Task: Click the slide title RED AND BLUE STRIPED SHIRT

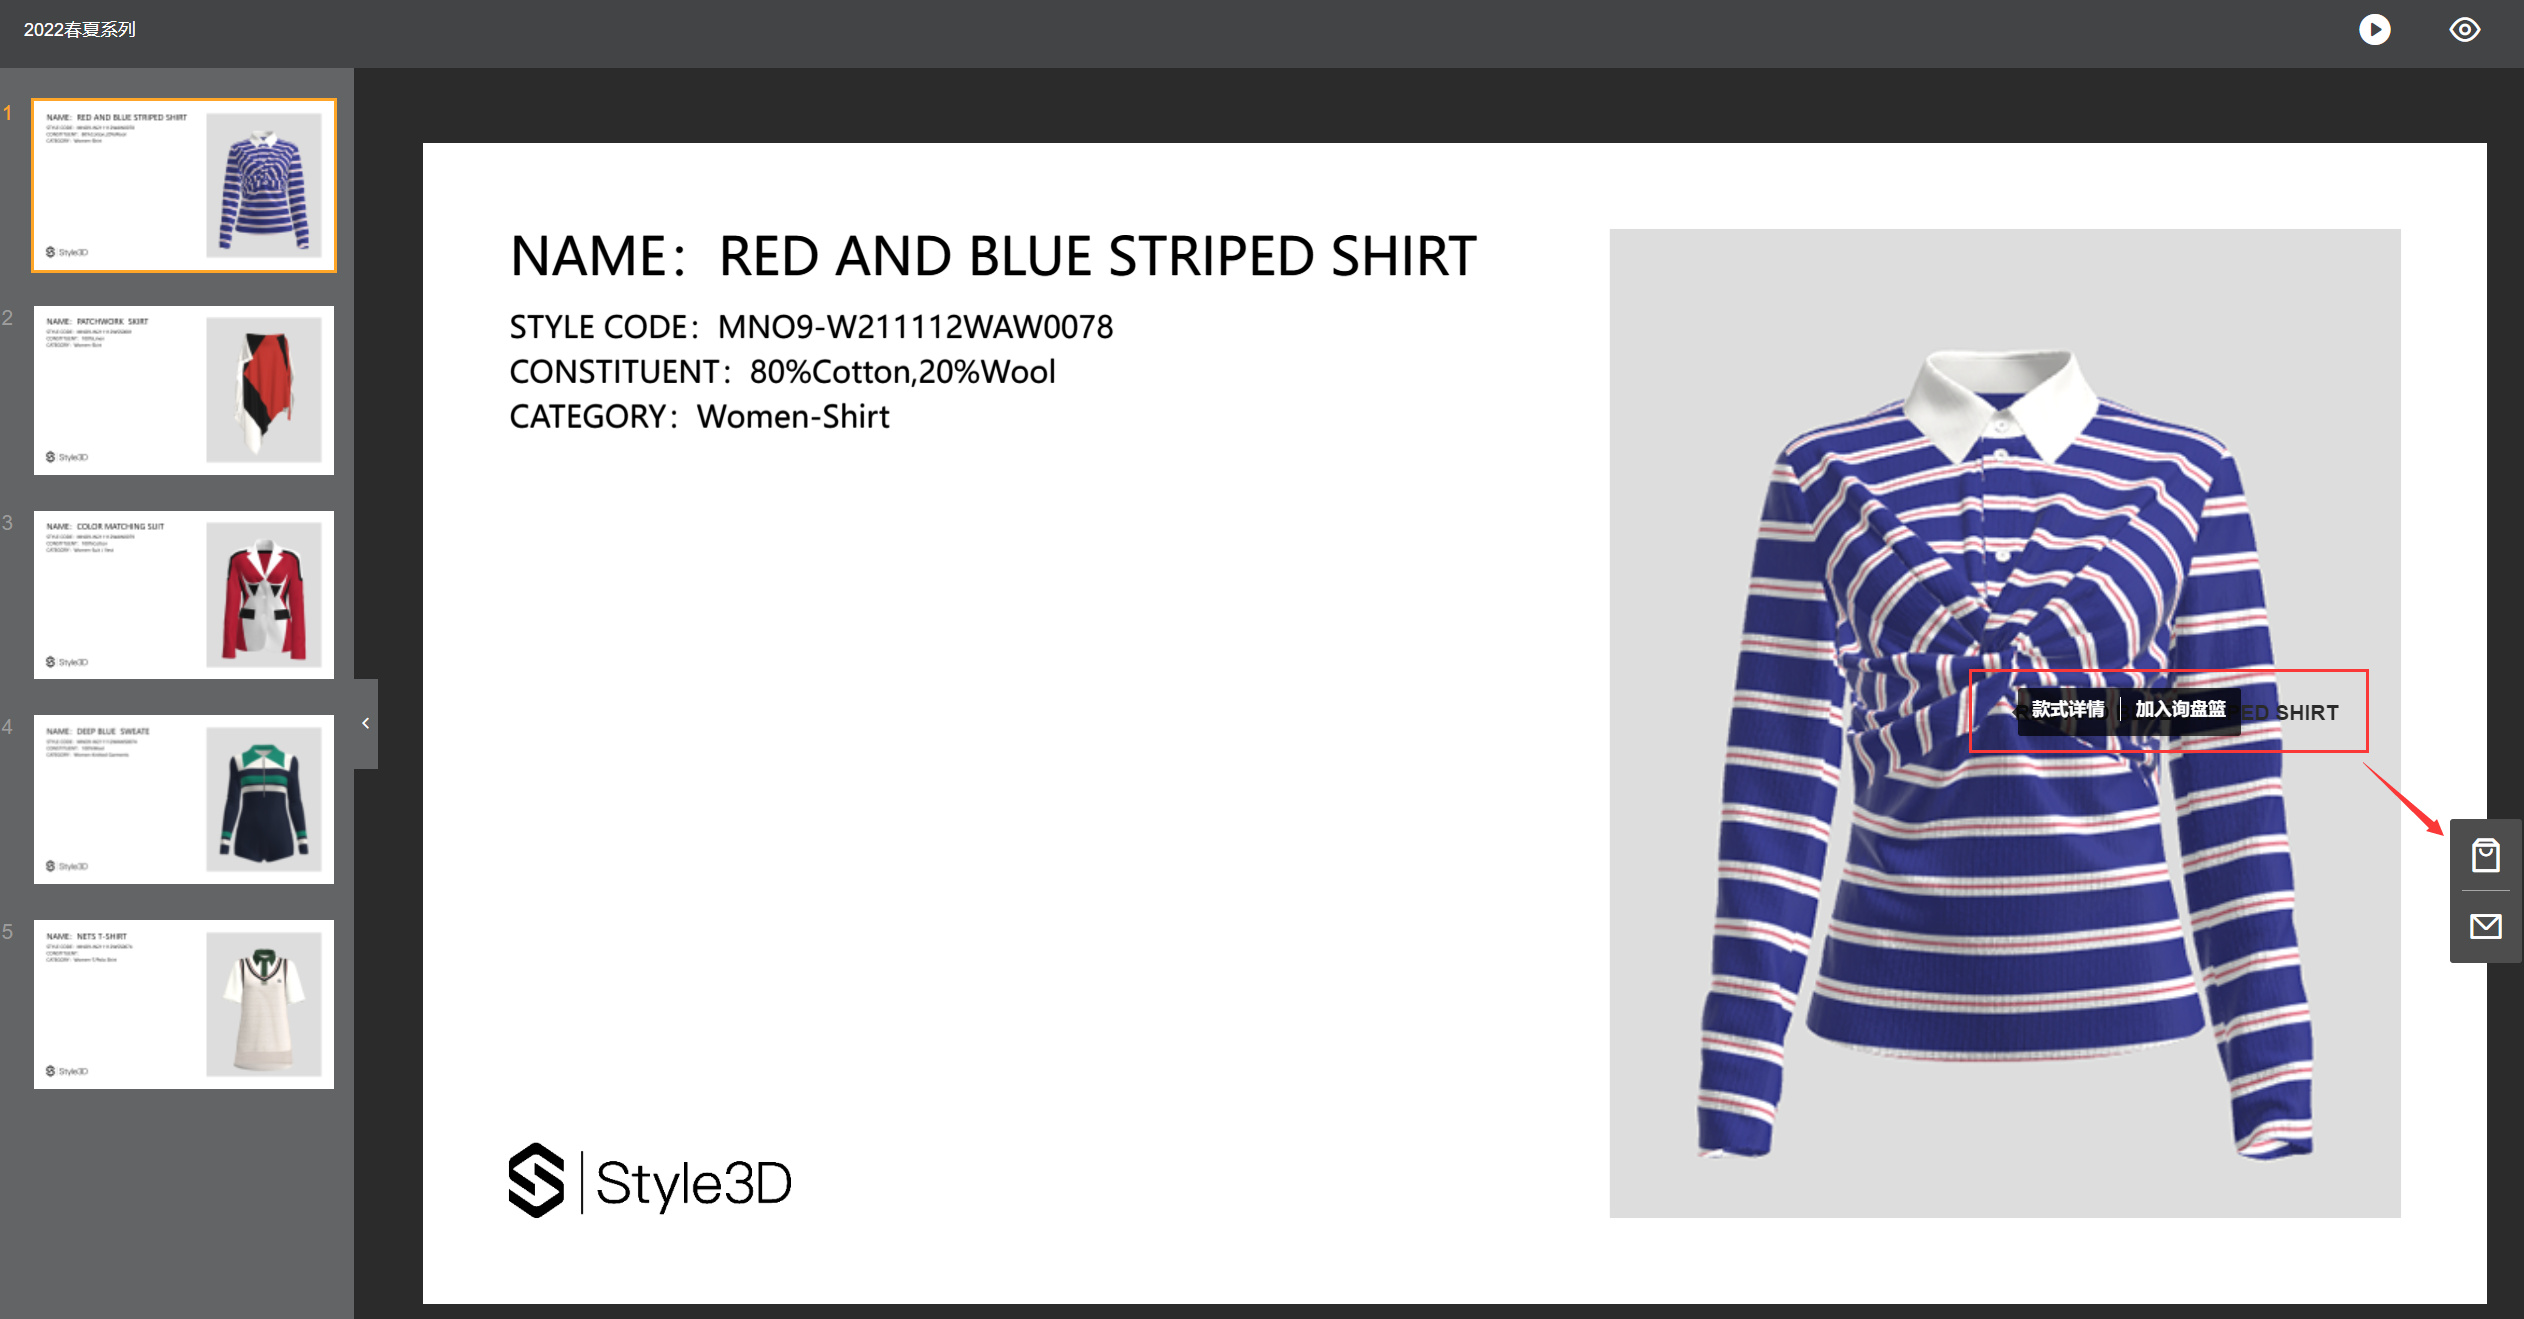Action: coord(1097,256)
